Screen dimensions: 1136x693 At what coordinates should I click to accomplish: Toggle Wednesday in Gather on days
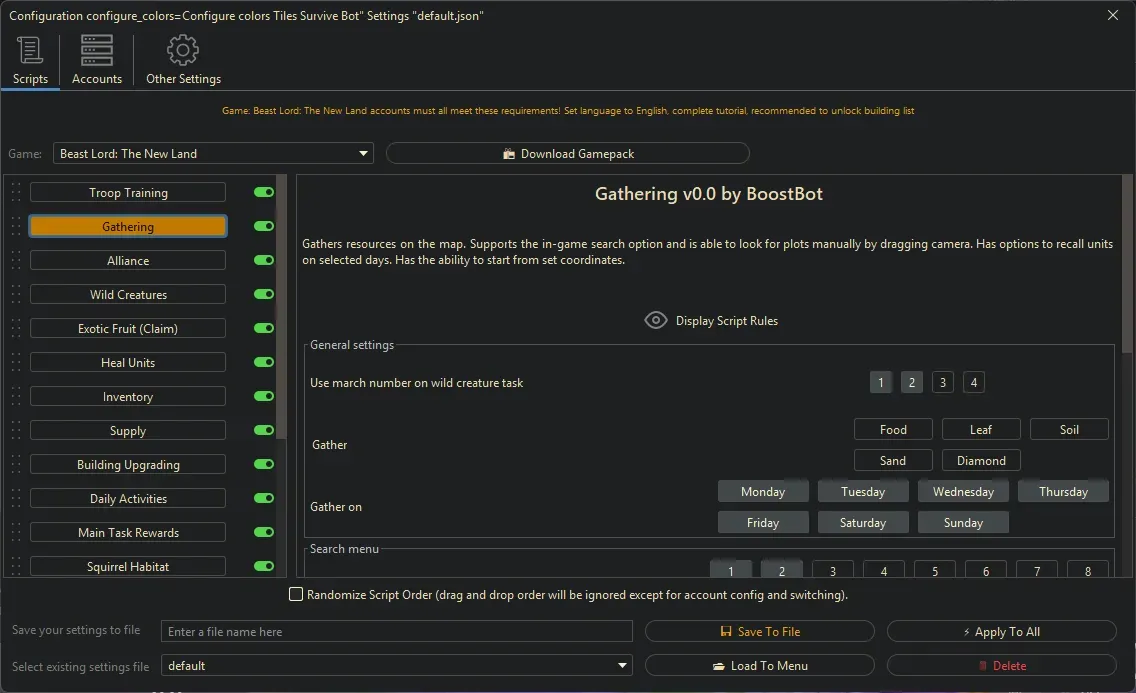pyautogui.click(x=963, y=492)
